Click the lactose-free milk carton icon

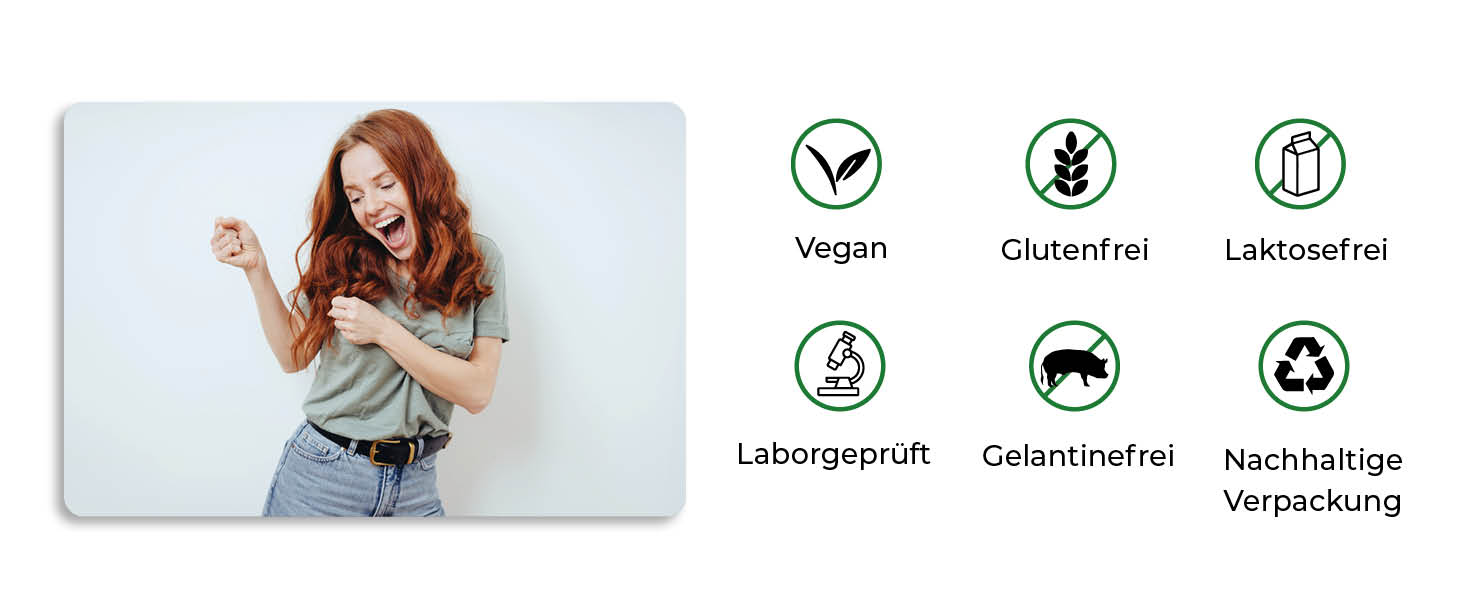[x=1300, y=164]
